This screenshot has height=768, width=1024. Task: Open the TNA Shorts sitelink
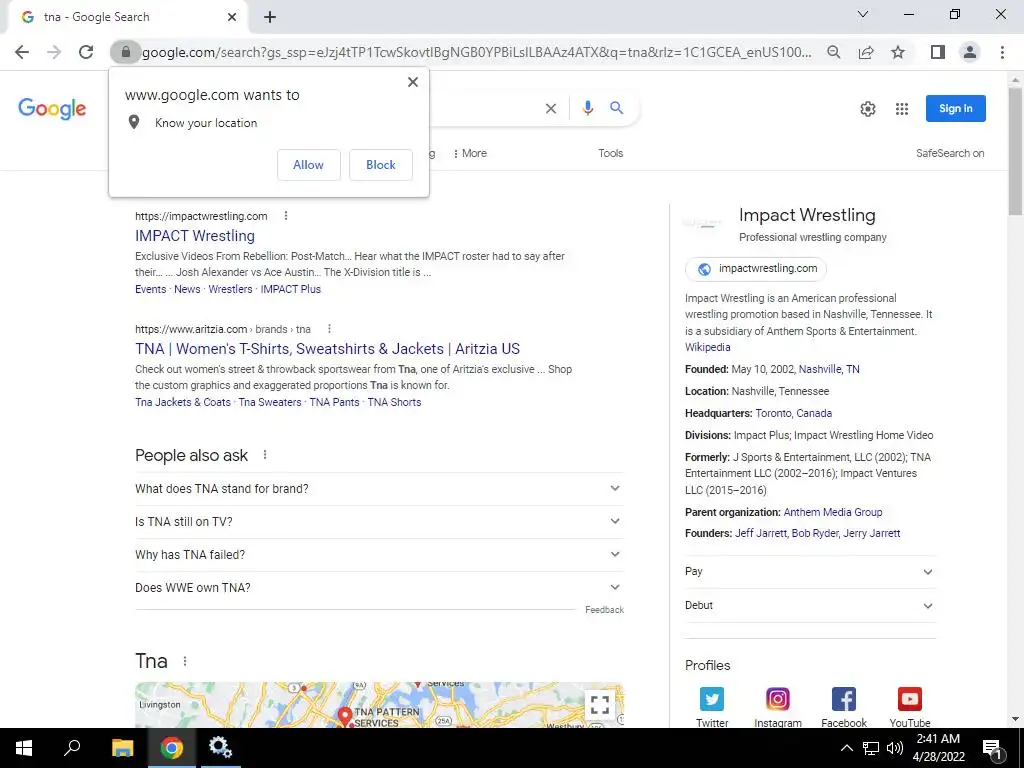(394, 402)
